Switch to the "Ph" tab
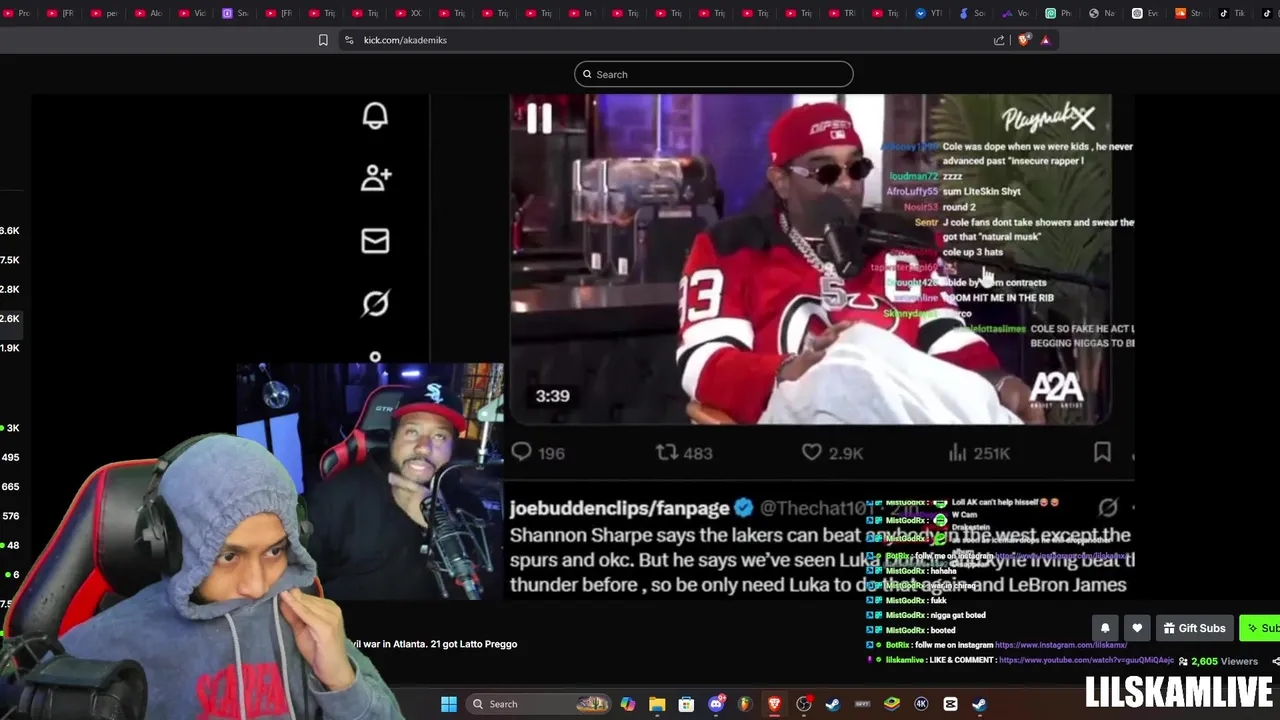Viewport: 1280px width, 720px height. pos(1058,13)
